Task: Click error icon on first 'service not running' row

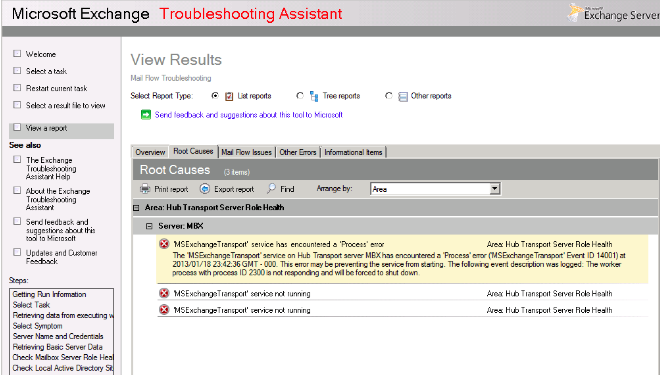Action: point(164,293)
